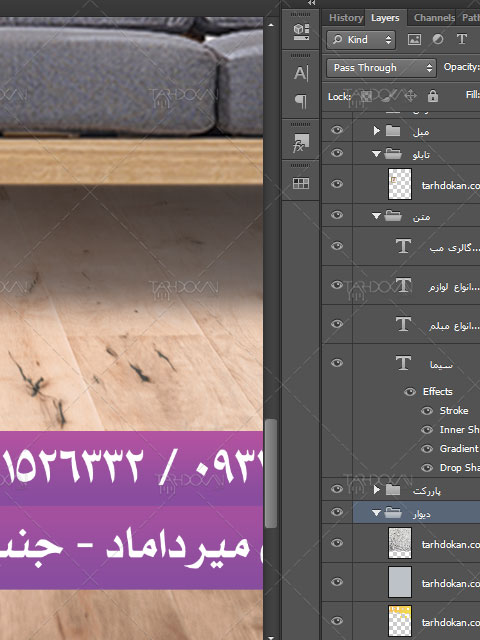
Task: Click the Lock all padlock icon
Action: (433, 96)
